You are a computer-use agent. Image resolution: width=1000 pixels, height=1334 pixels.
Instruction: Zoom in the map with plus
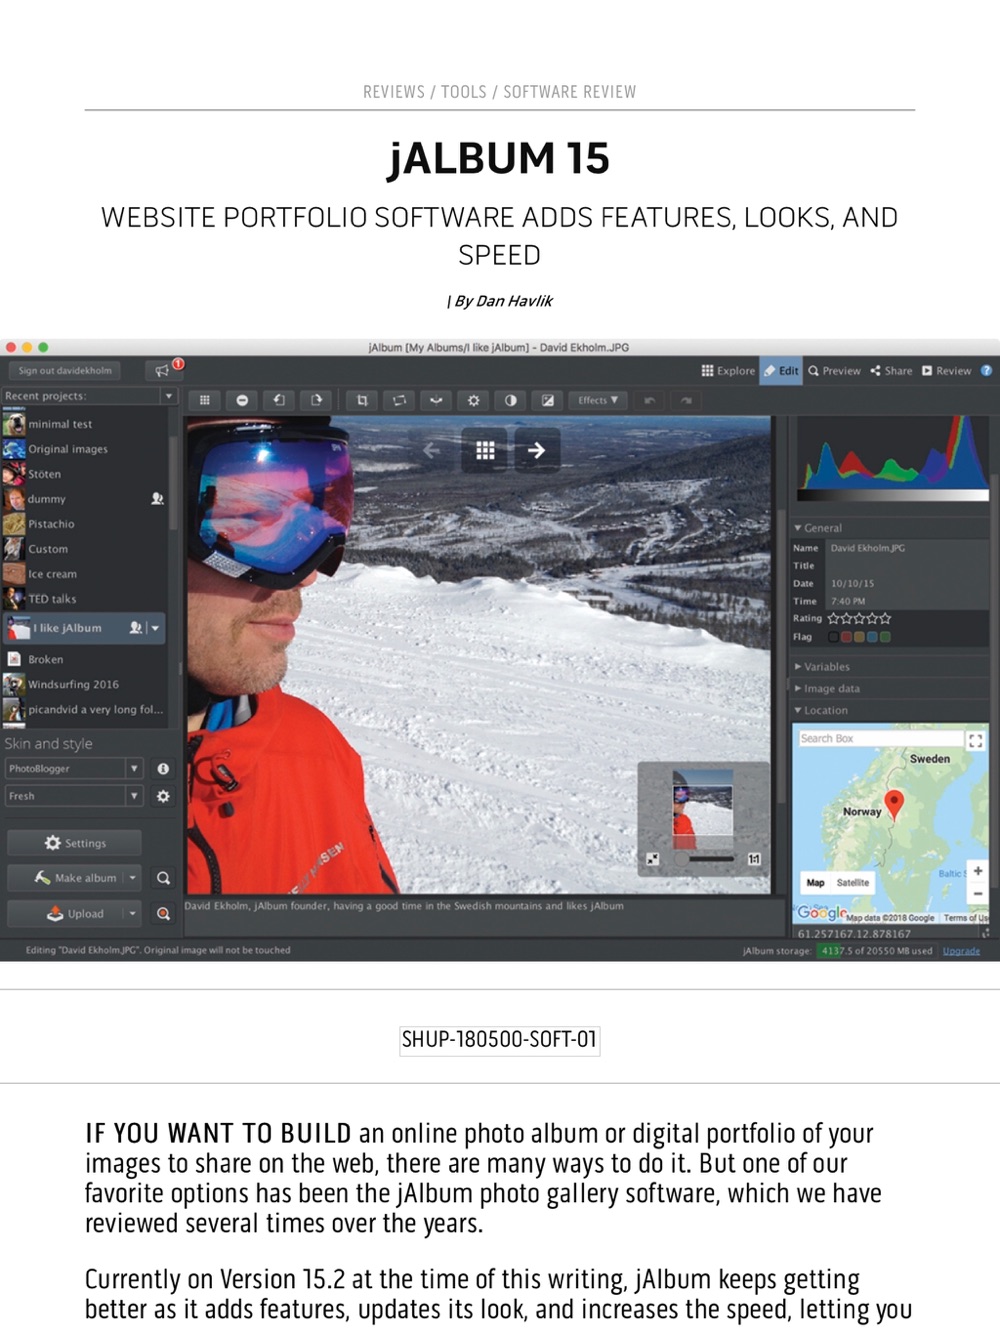click(977, 871)
